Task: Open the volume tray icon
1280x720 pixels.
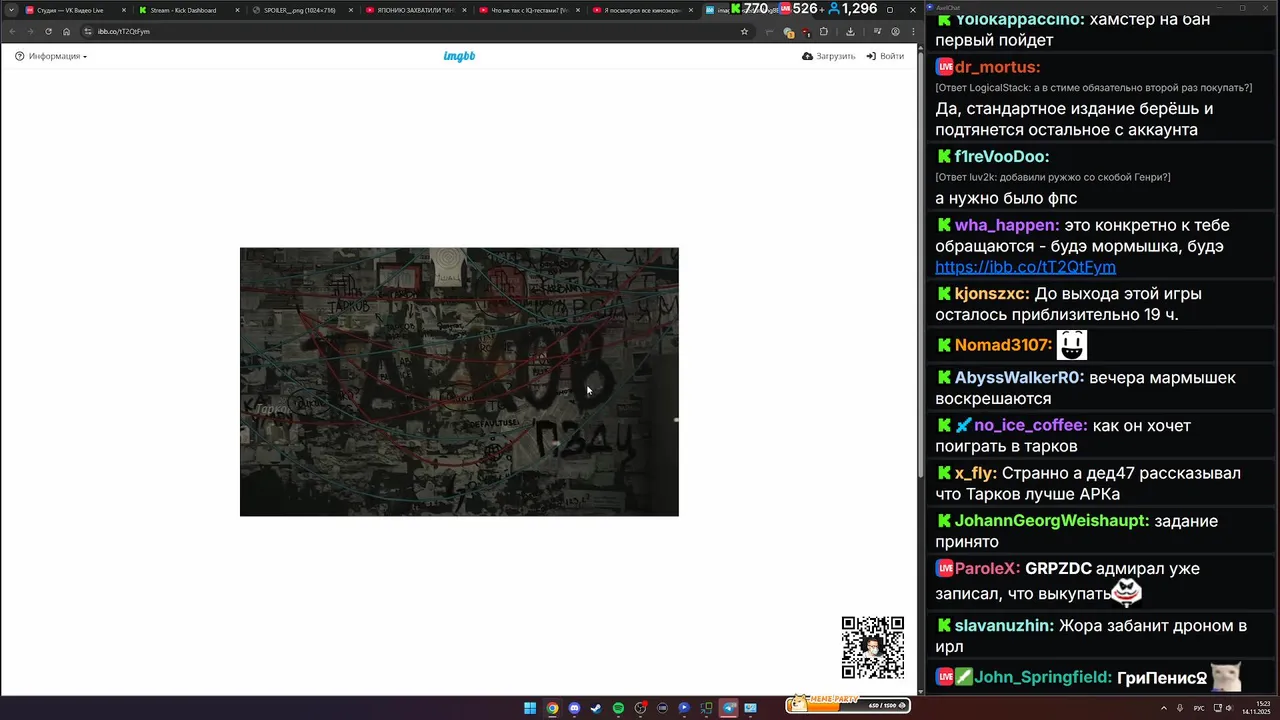Action: (x=1229, y=708)
